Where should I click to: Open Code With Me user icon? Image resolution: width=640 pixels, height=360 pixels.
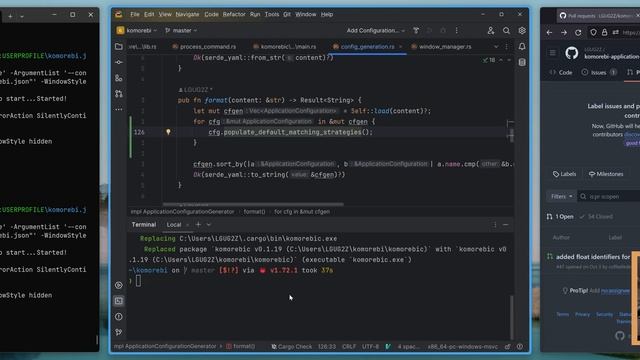click(491, 31)
